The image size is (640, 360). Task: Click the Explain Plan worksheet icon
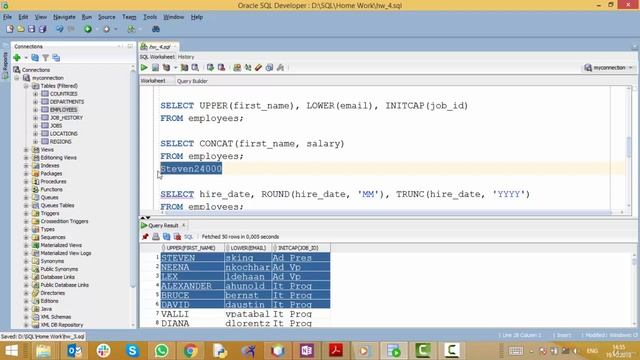167,67
